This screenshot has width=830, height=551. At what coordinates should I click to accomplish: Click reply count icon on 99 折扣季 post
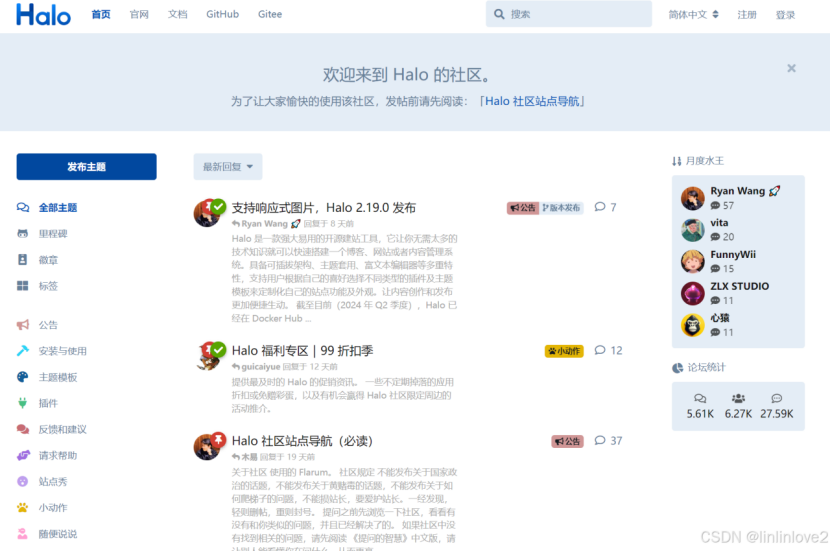point(600,350)
